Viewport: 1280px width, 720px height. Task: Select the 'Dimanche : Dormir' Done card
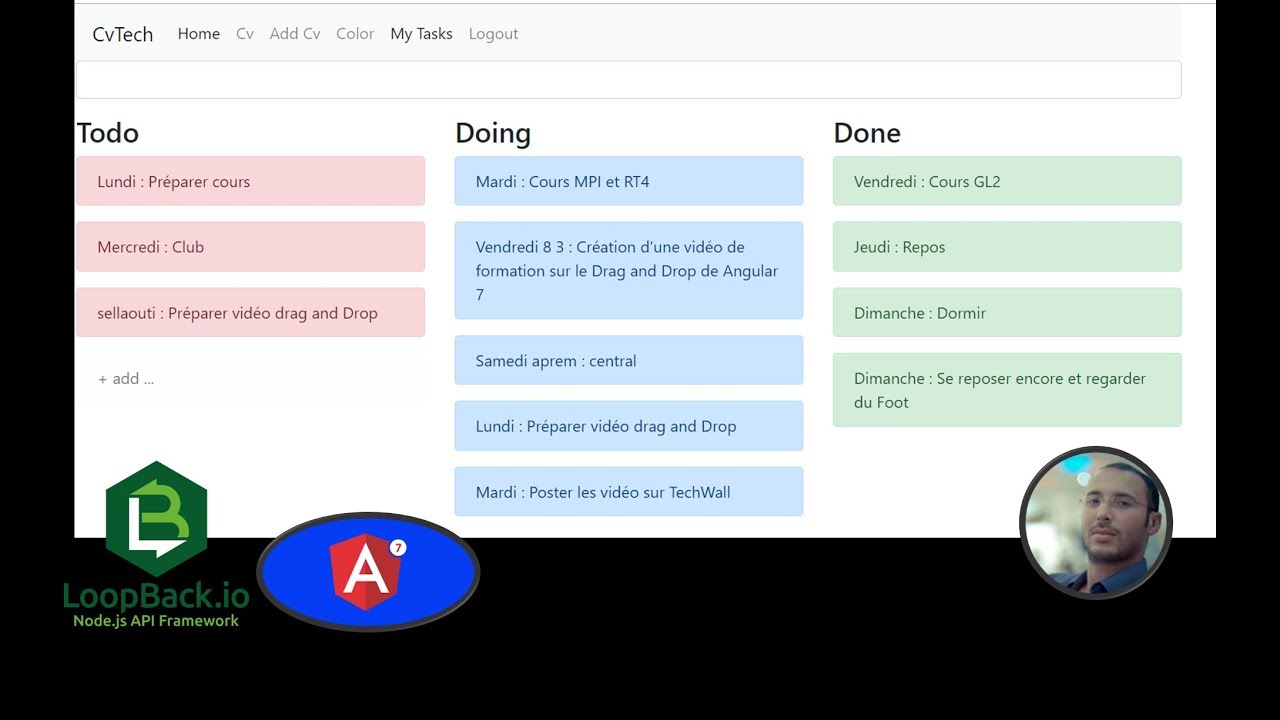(1007, 313)
